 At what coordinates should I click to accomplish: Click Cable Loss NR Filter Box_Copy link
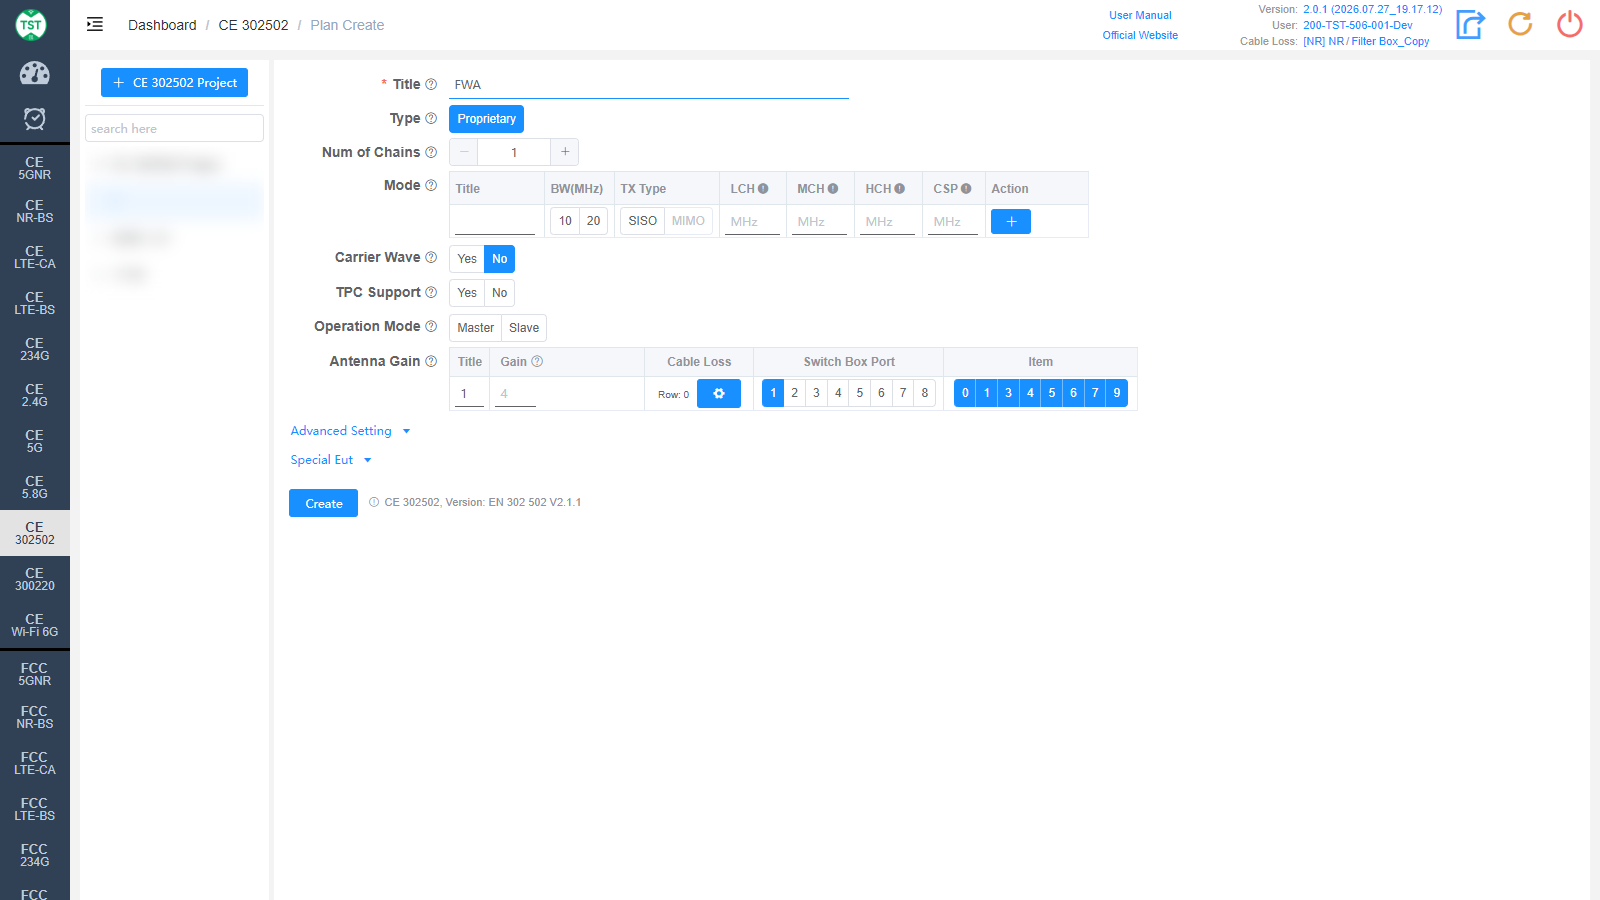click(1366, 41)
